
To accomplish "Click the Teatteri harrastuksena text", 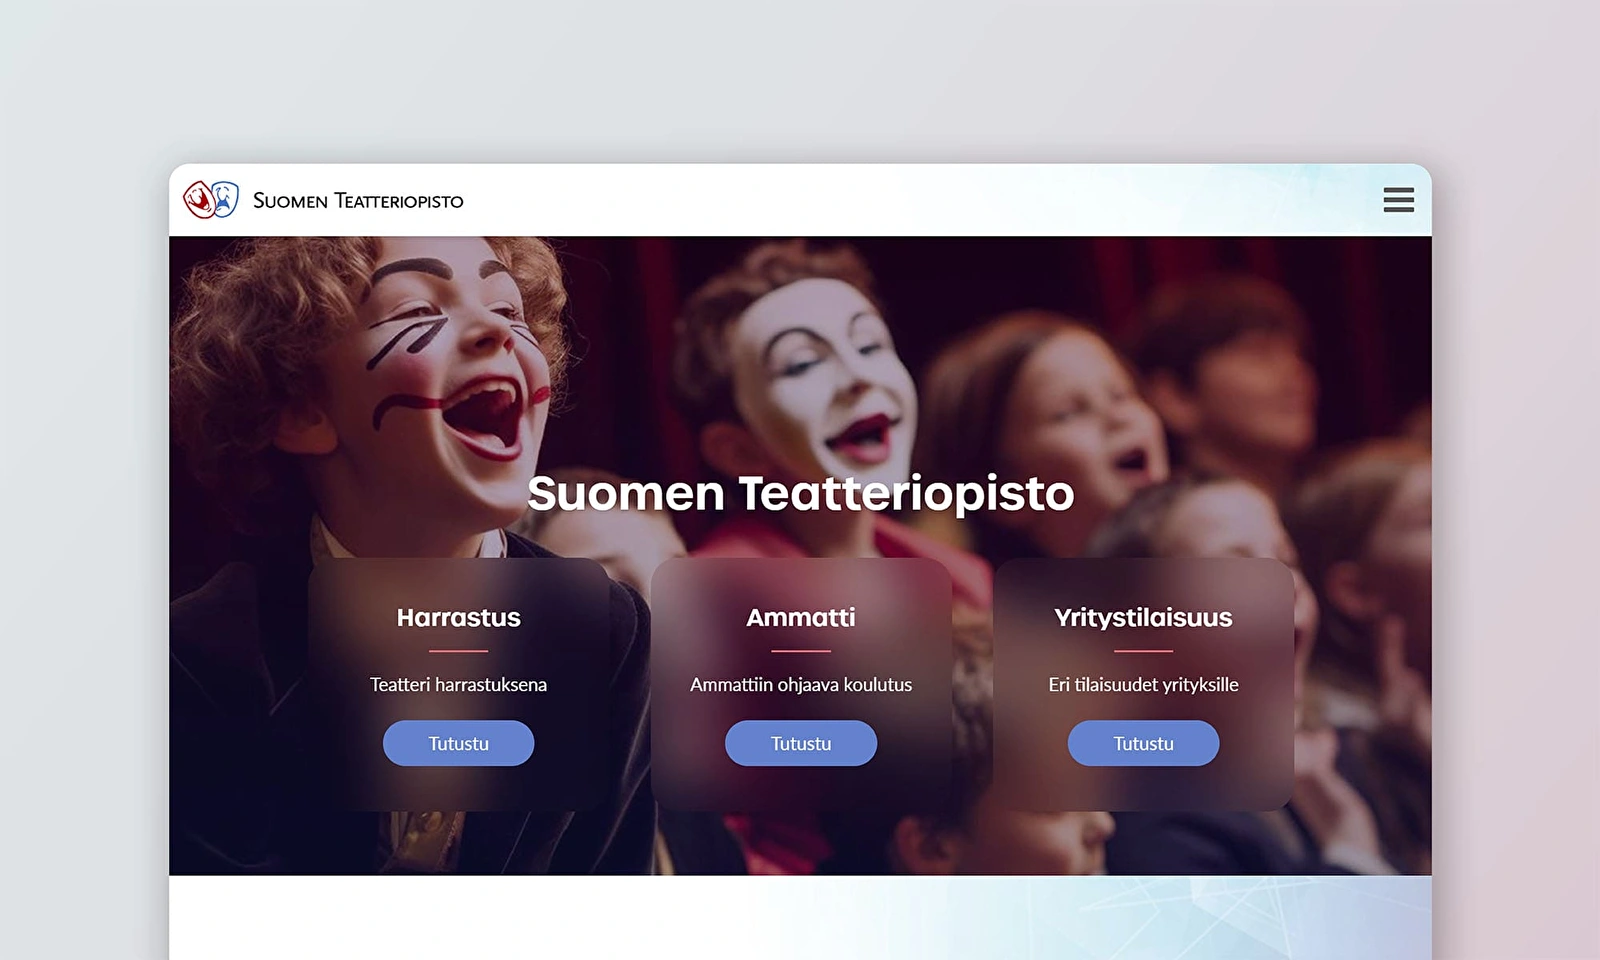I will (x=458, y=684).
